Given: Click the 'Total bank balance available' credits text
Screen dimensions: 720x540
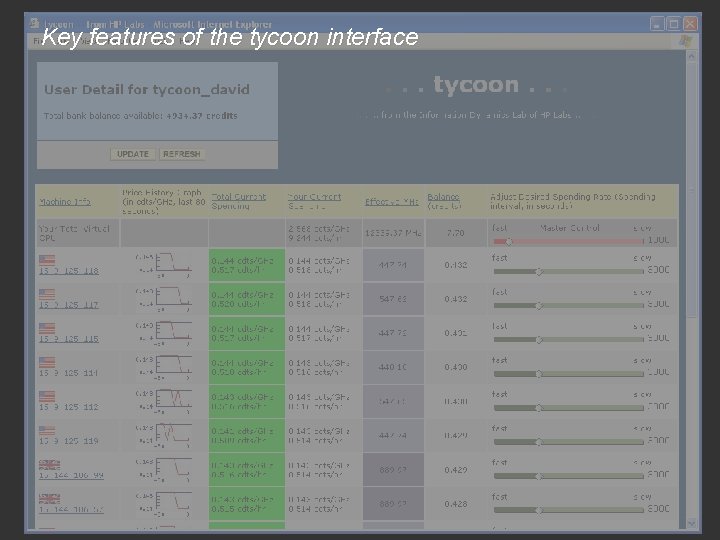Looking at the screenshot, I should tap(141, 116).
